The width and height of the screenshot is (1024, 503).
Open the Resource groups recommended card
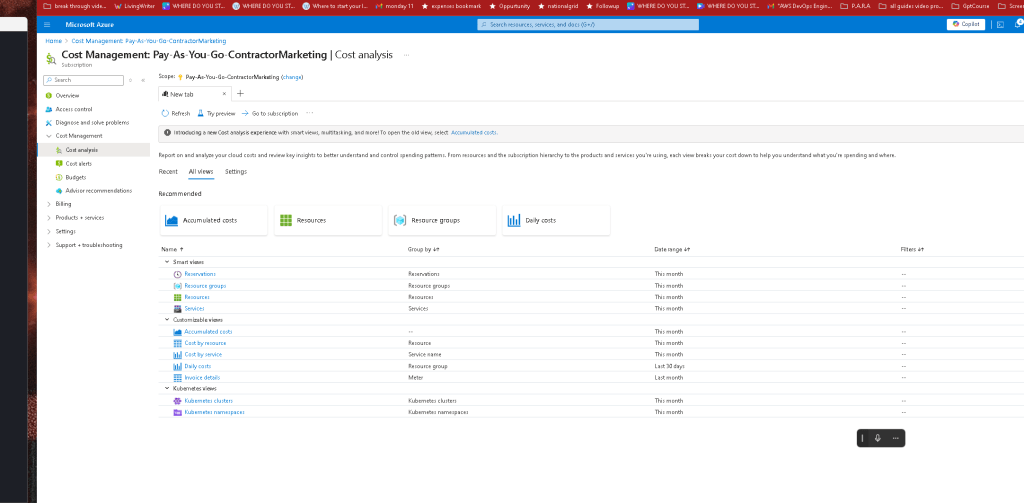(442, 220)
